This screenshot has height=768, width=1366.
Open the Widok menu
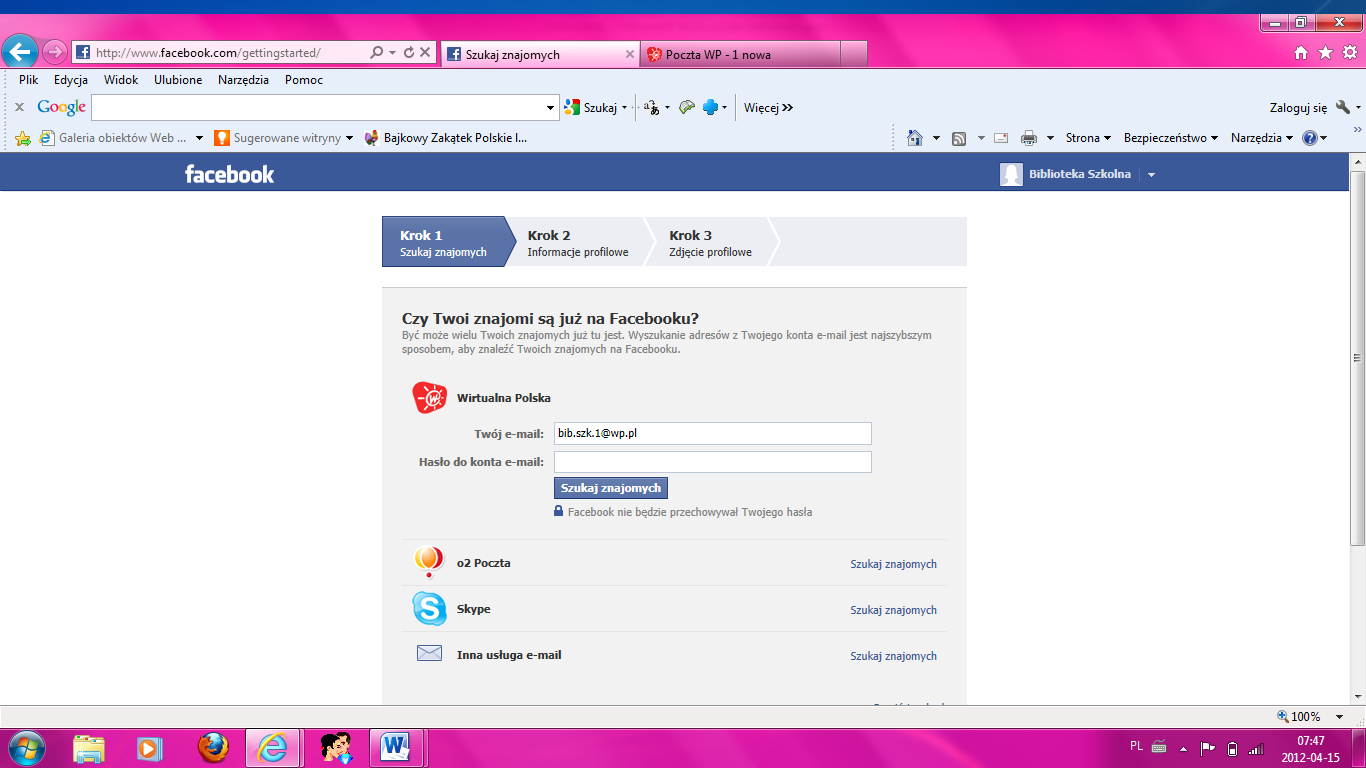[x=121, y=80]
